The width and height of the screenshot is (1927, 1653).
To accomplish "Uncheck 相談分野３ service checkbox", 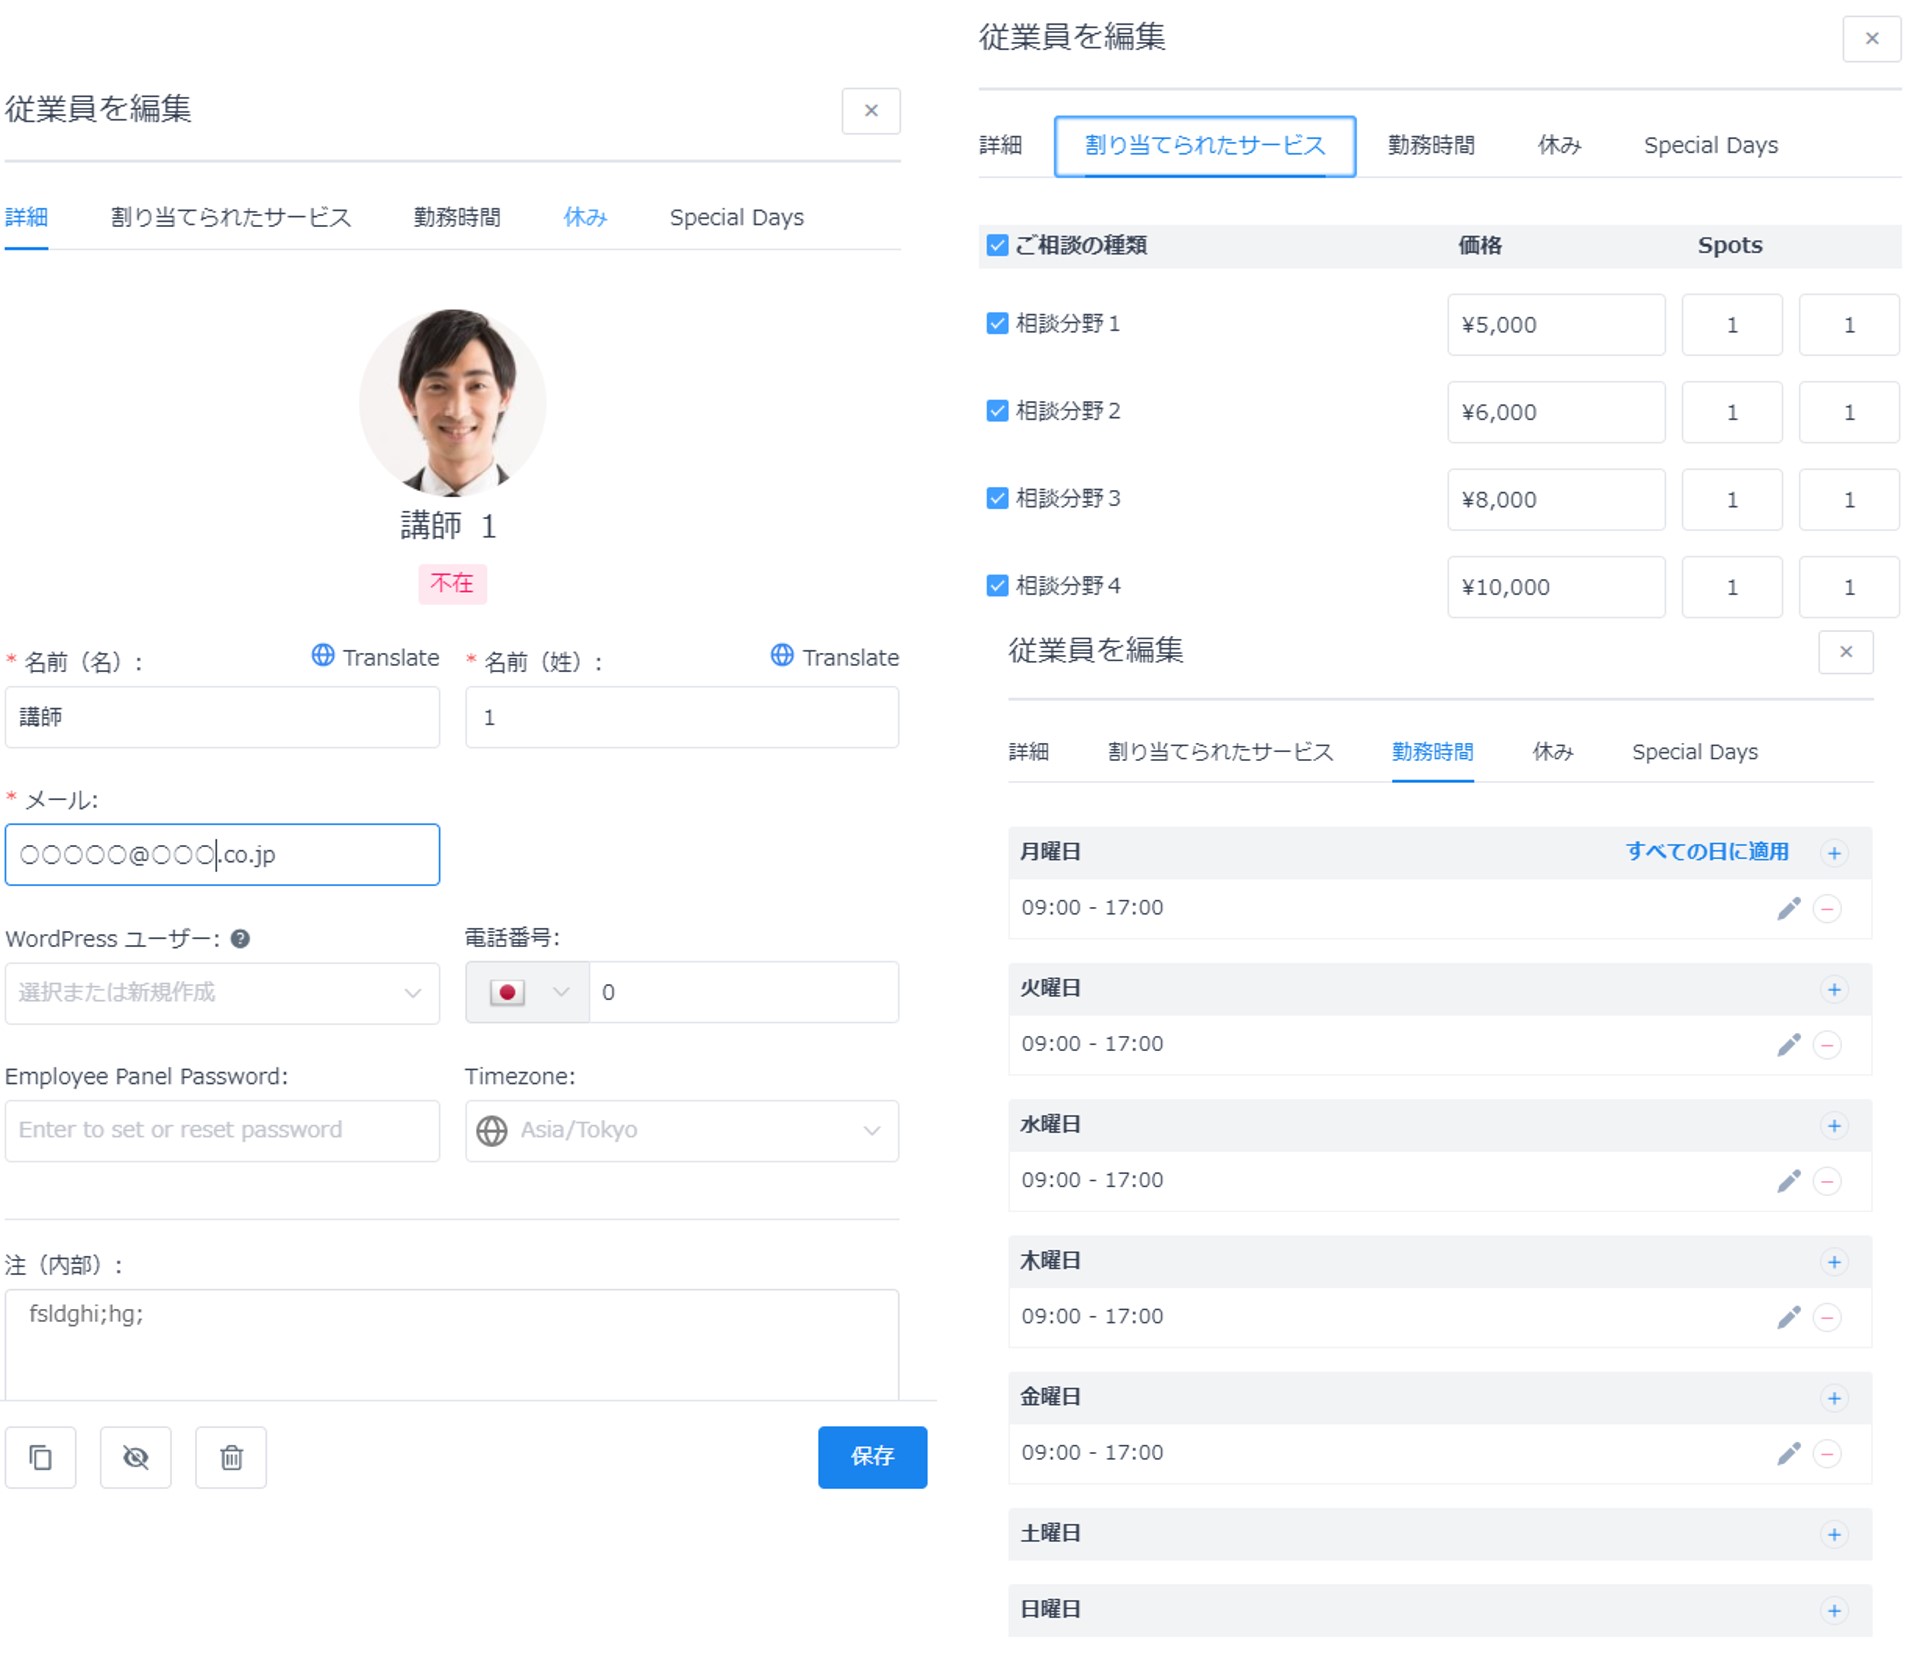I will (x=996, y=498).
